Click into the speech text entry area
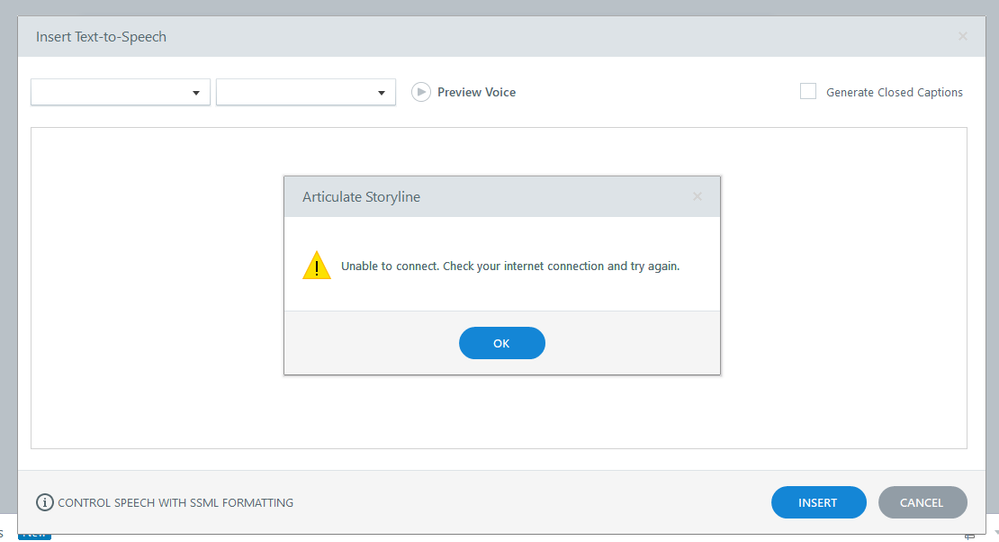Image resolution: width=999 pixels, height=542 pixels. pos(150,300)
